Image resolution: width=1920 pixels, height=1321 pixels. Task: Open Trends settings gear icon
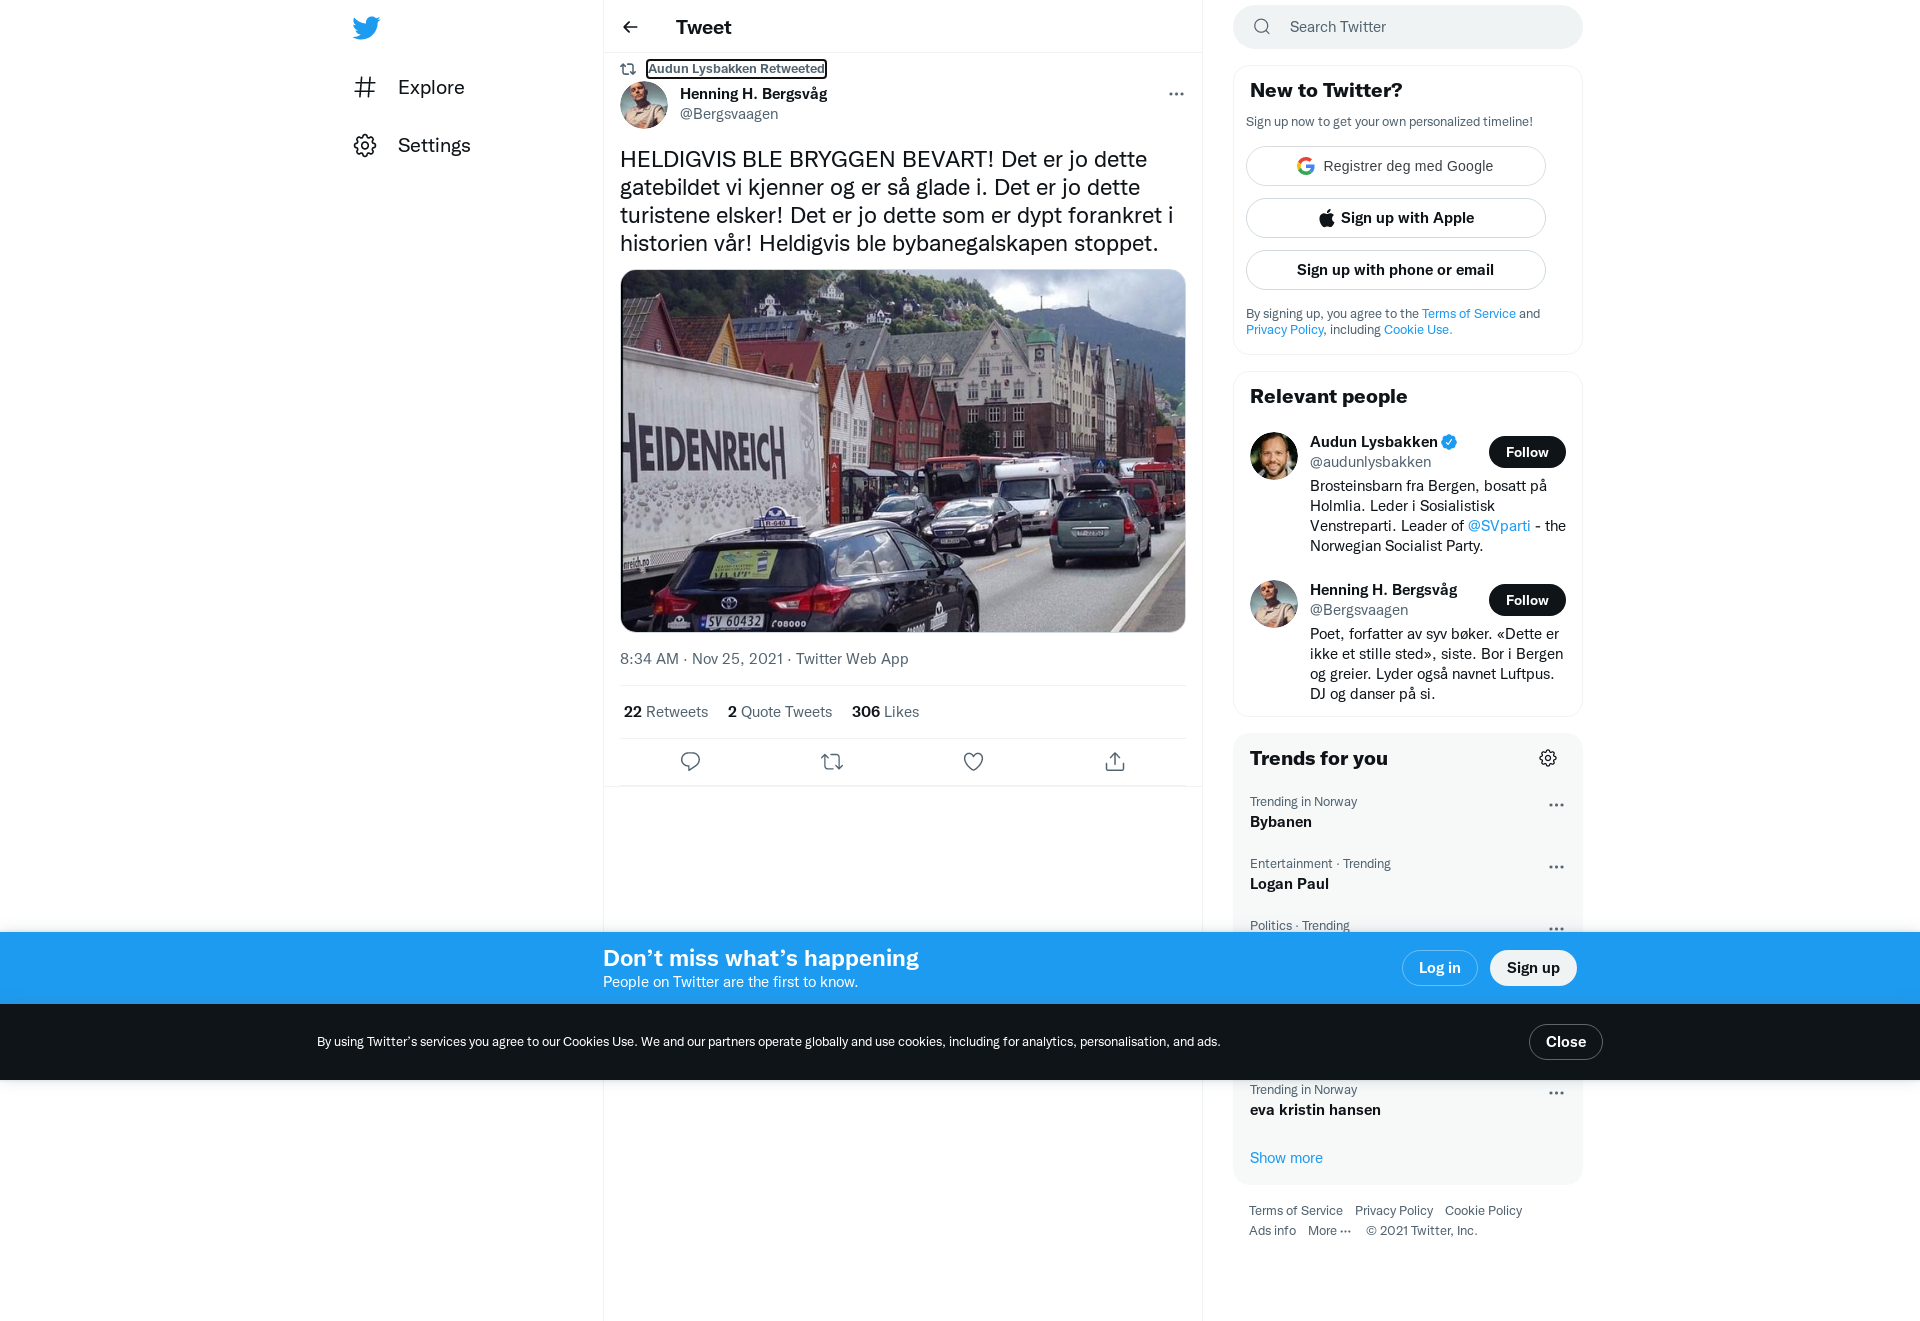pos(1548,758)
